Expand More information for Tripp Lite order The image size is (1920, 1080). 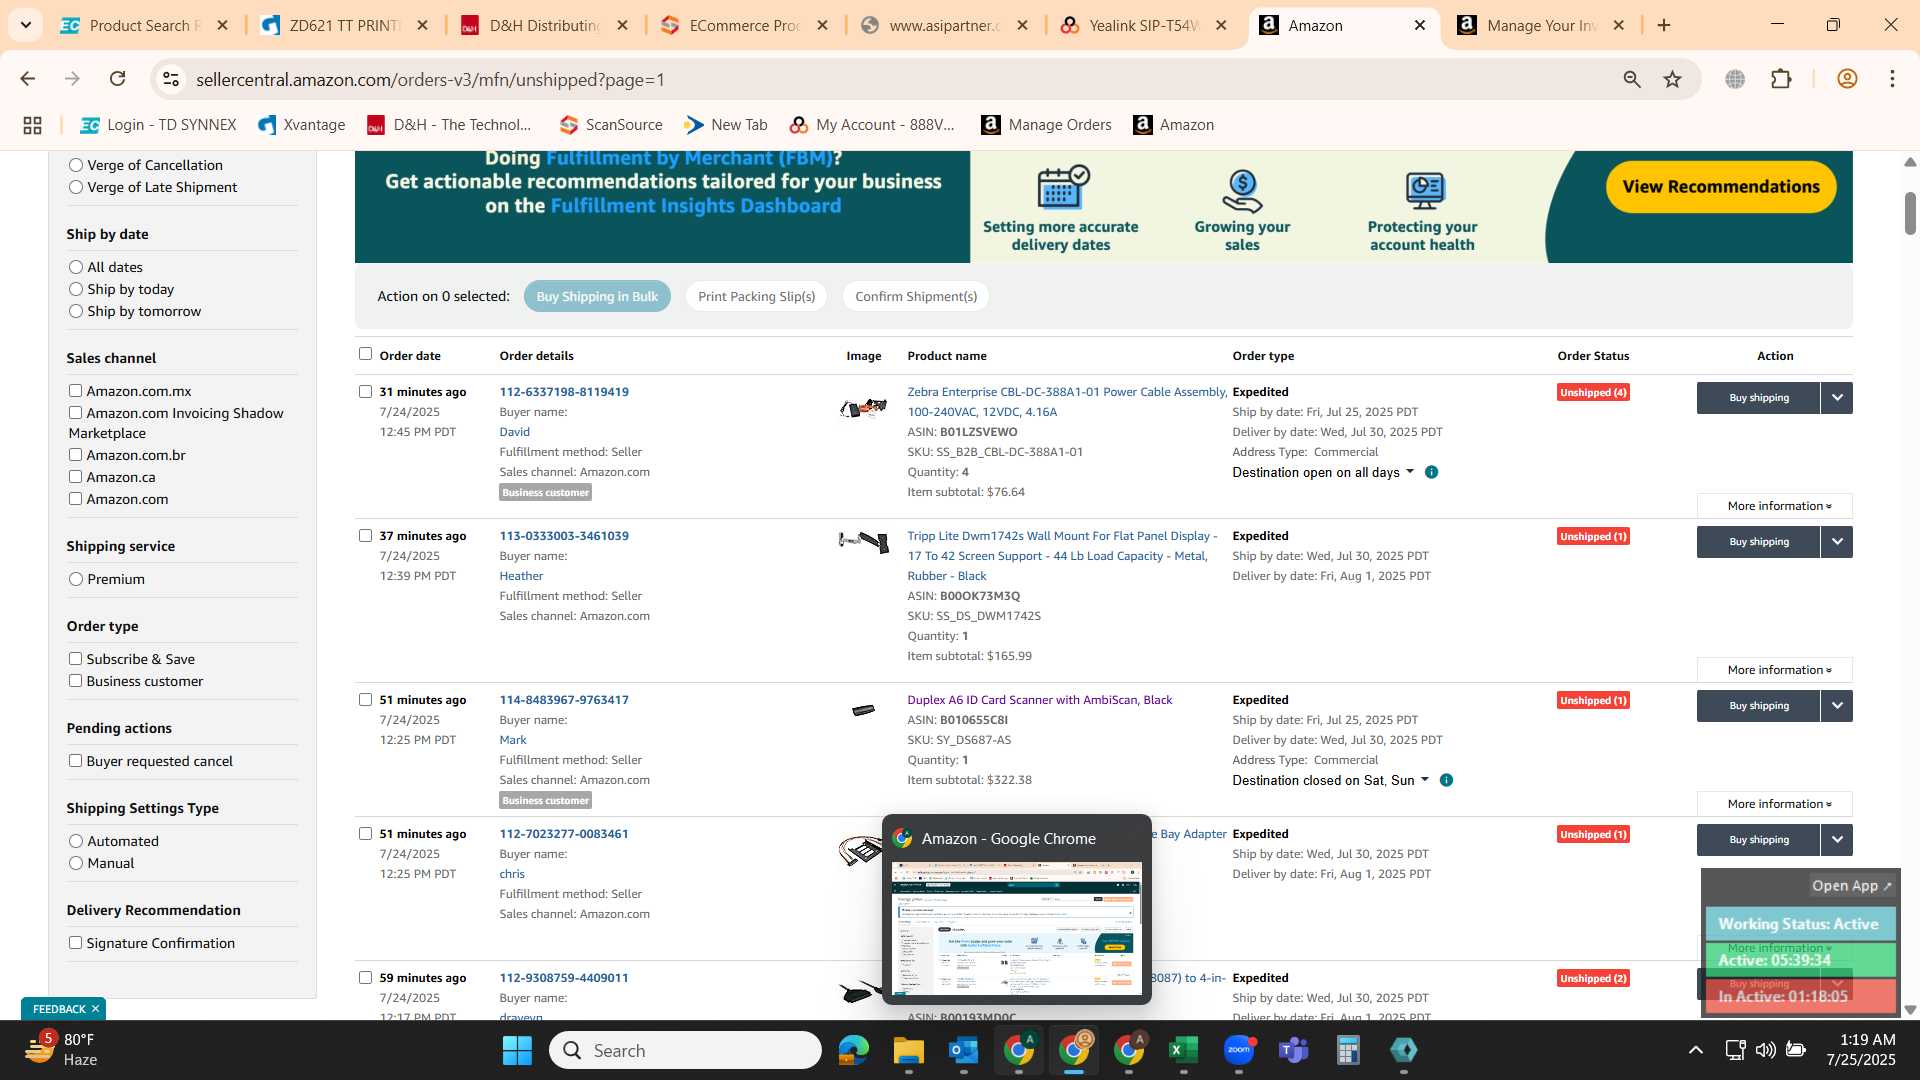click(x=1775, y=670)
